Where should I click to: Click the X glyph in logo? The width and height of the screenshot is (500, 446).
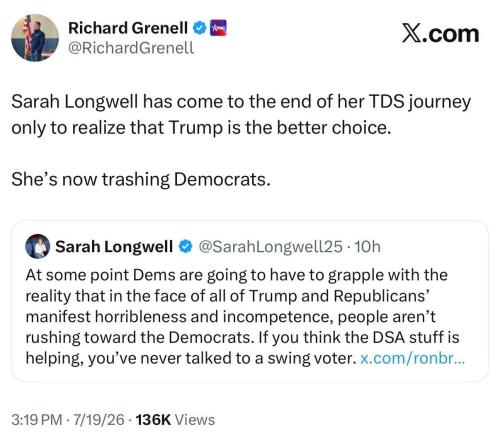click(412, 33)
